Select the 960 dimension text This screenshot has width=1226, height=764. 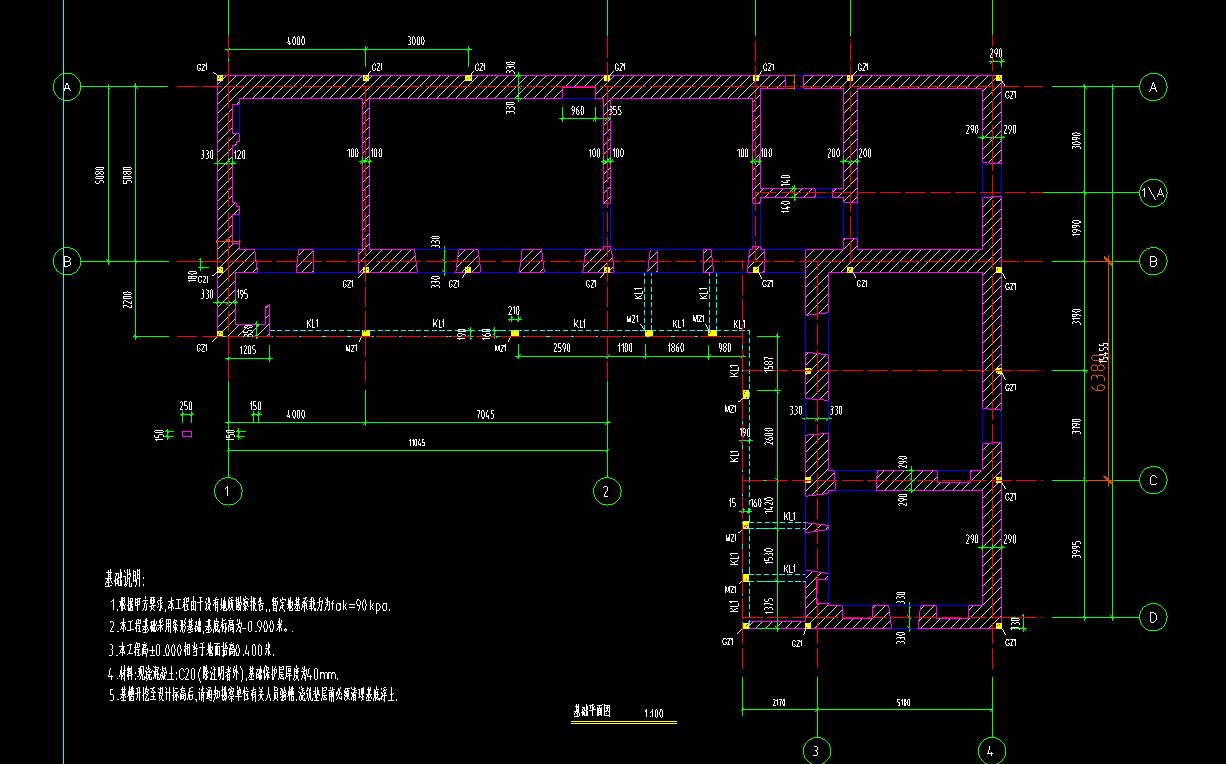pyautogui.click(x=577, y=111)
